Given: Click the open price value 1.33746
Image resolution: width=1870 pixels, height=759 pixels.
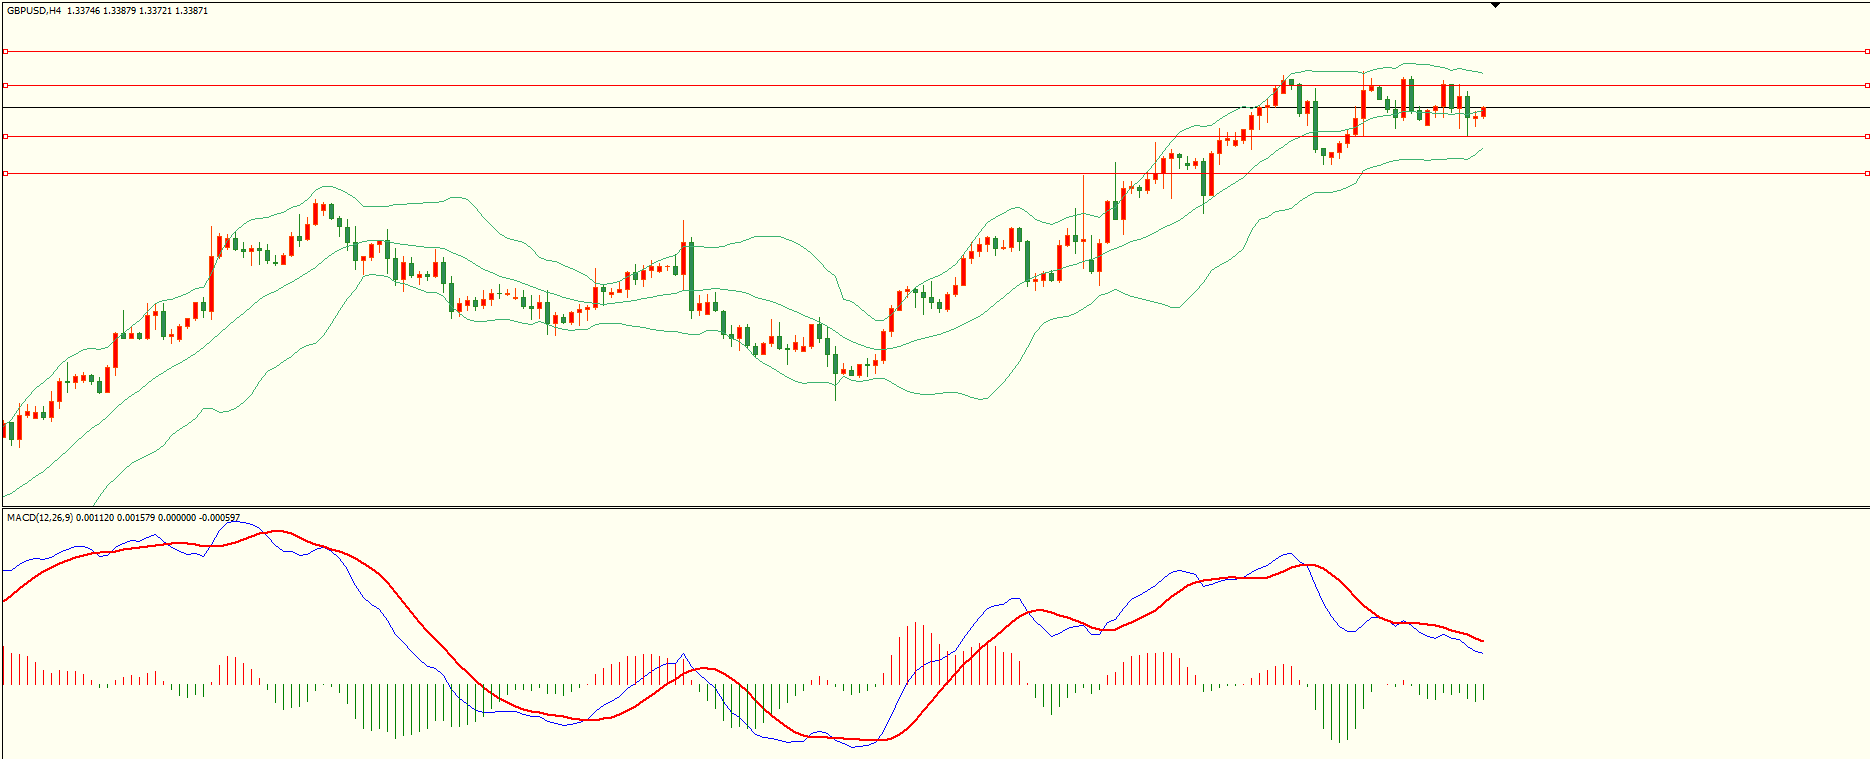Looking at the screenshot, I should [x=83, y=11].
